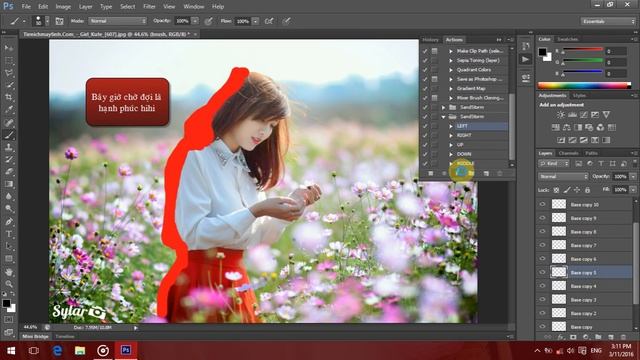Image resolution: width=640 pixels, height=360 pixels.
Task: Delete the selected action with trash icon
Action: point(500,173)
